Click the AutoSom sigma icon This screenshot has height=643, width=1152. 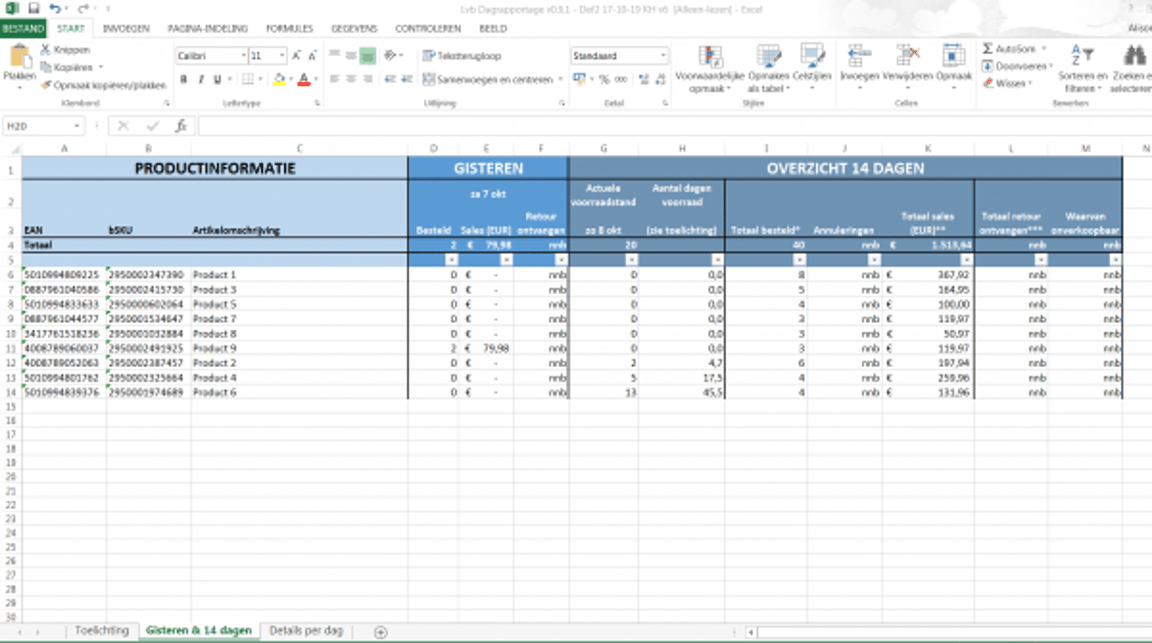click(987, 49)
